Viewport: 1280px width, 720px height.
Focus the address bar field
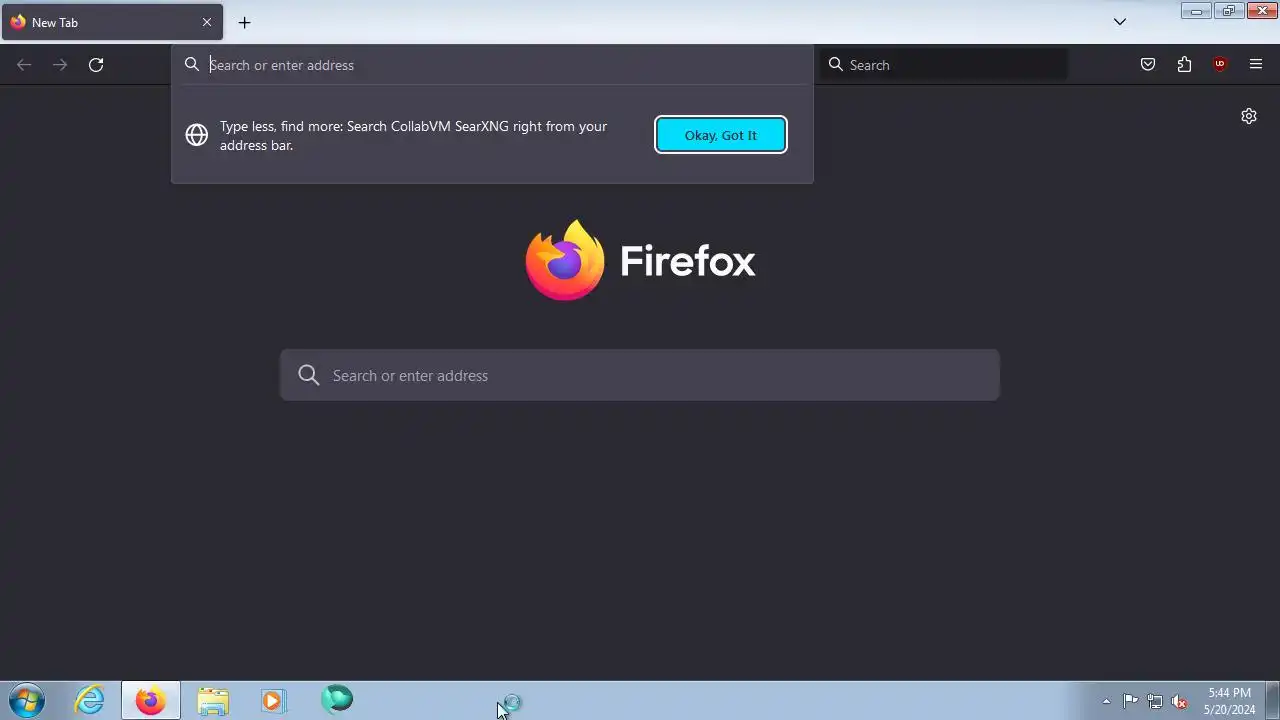click(x=492, y=65)
